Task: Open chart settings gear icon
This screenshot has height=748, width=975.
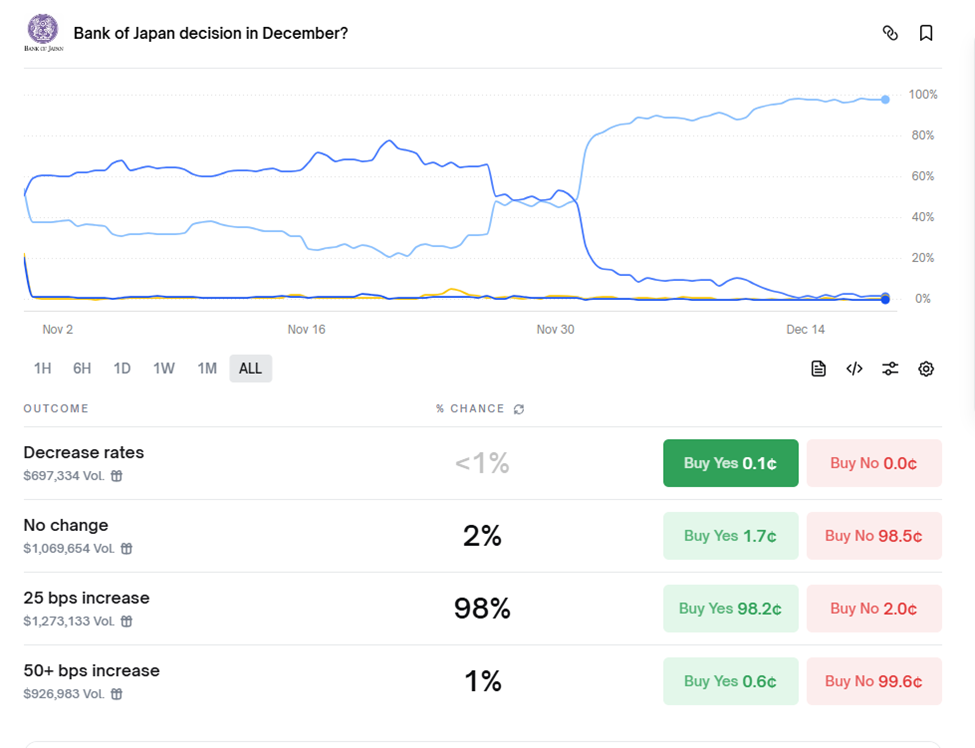Action: click(926, 369)
